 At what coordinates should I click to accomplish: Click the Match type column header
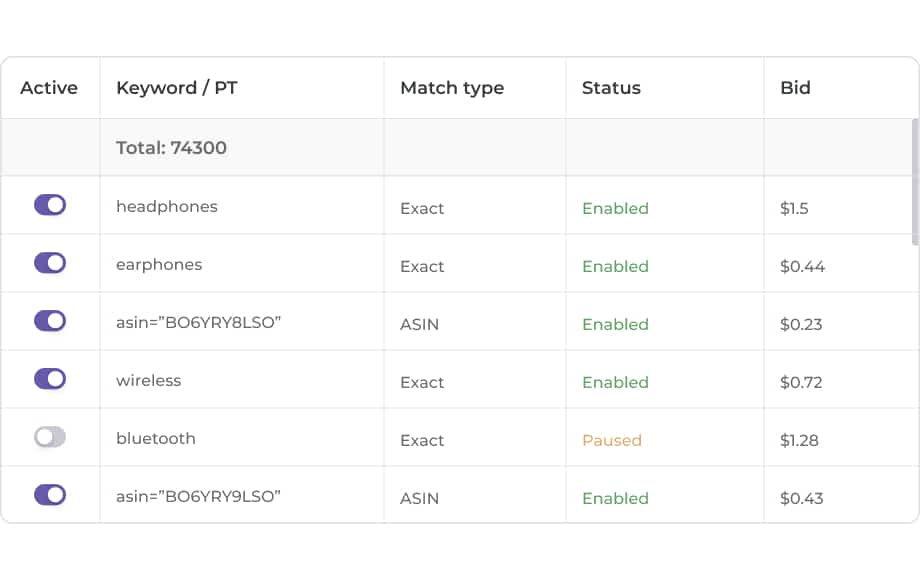pos(452,88)
